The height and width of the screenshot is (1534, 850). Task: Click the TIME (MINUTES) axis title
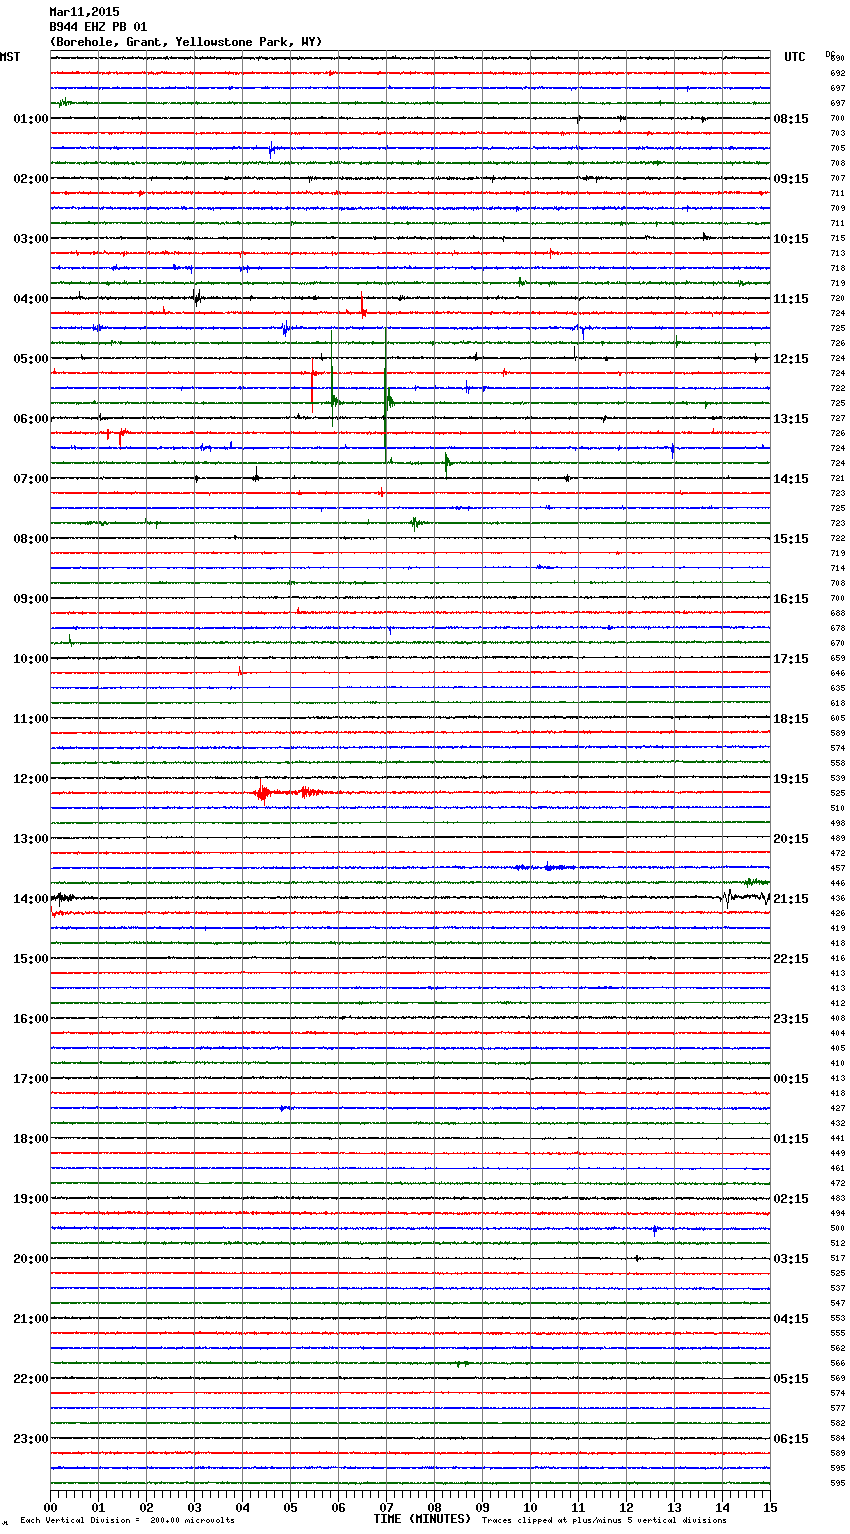point(422,1519)
